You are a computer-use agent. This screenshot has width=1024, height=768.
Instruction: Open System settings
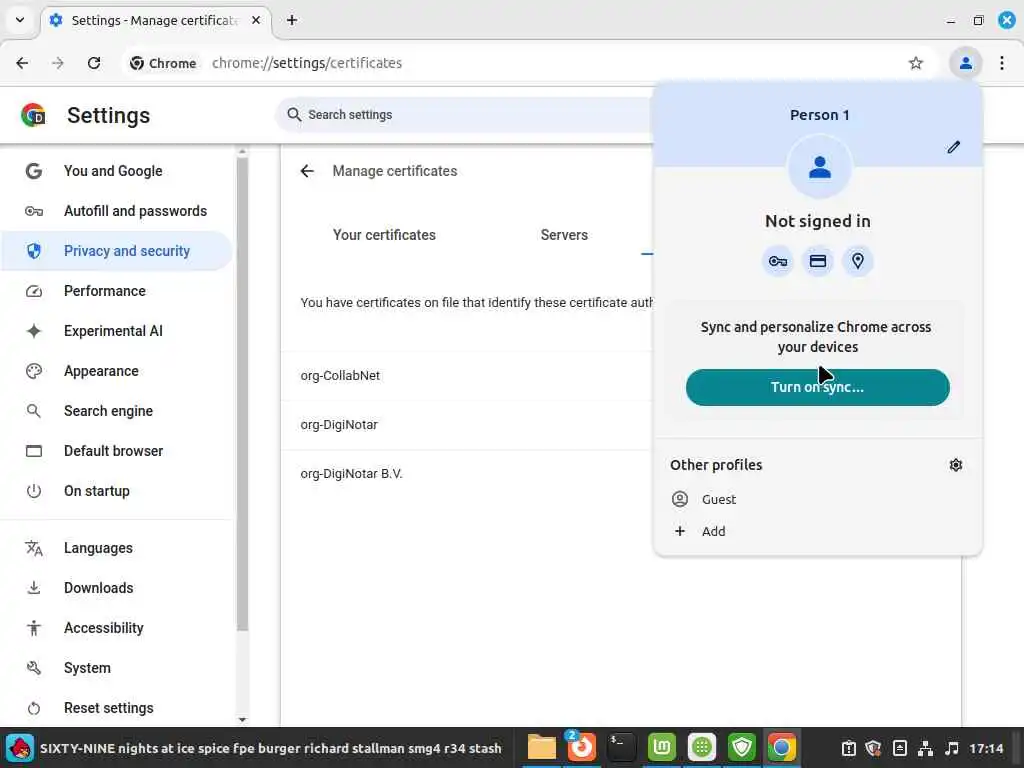(x=116, y=668)
